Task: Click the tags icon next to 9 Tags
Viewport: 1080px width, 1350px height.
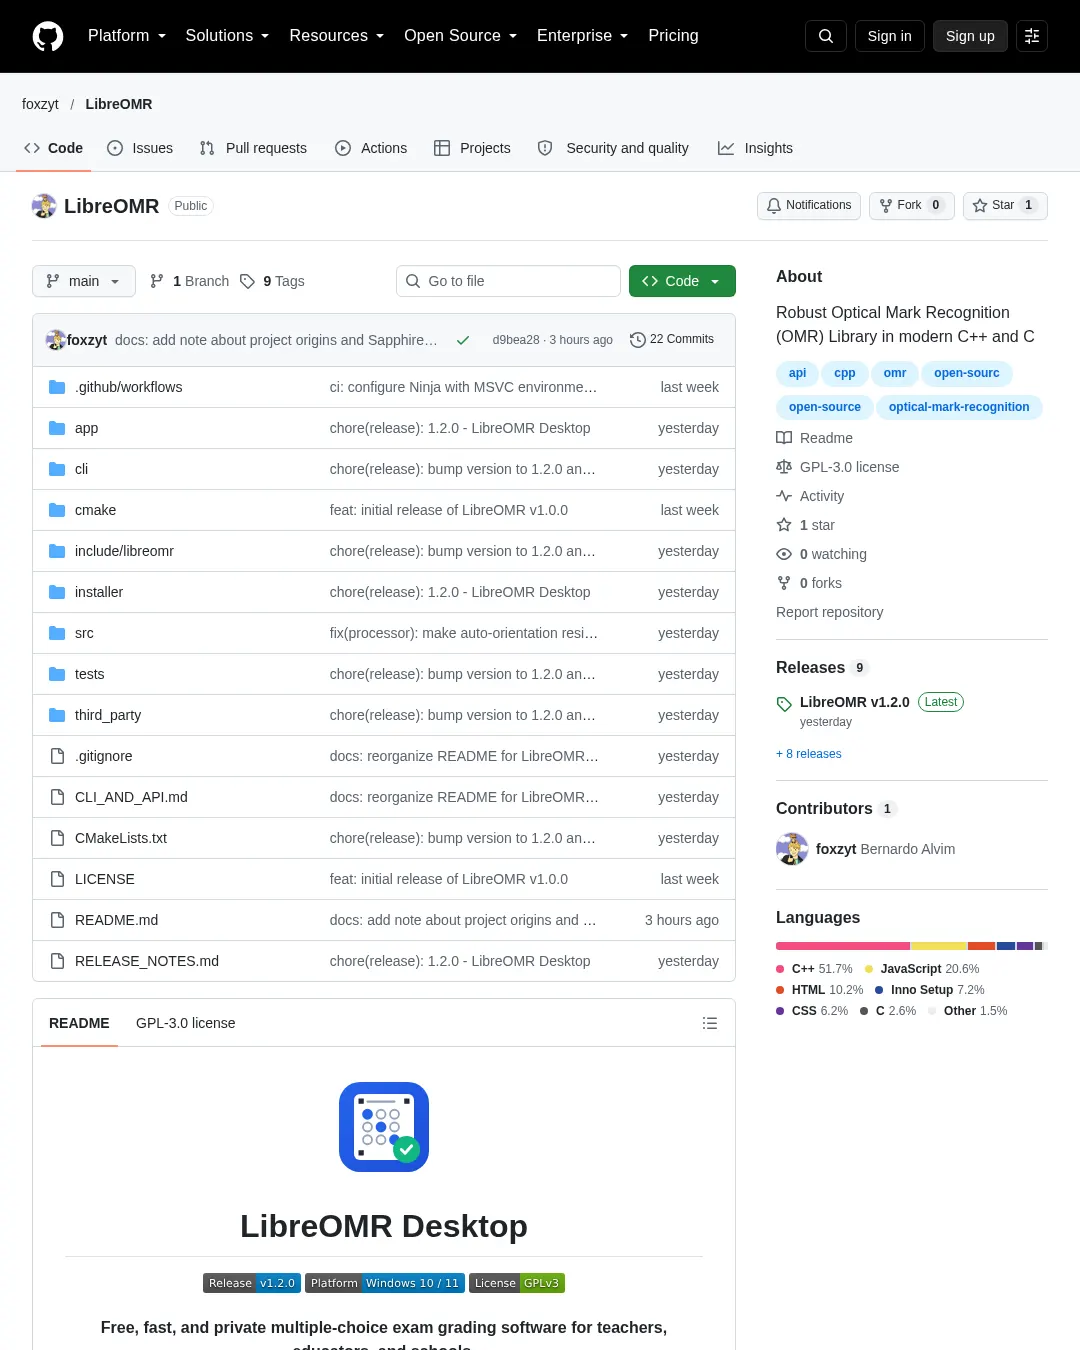Action: point(247,281)
